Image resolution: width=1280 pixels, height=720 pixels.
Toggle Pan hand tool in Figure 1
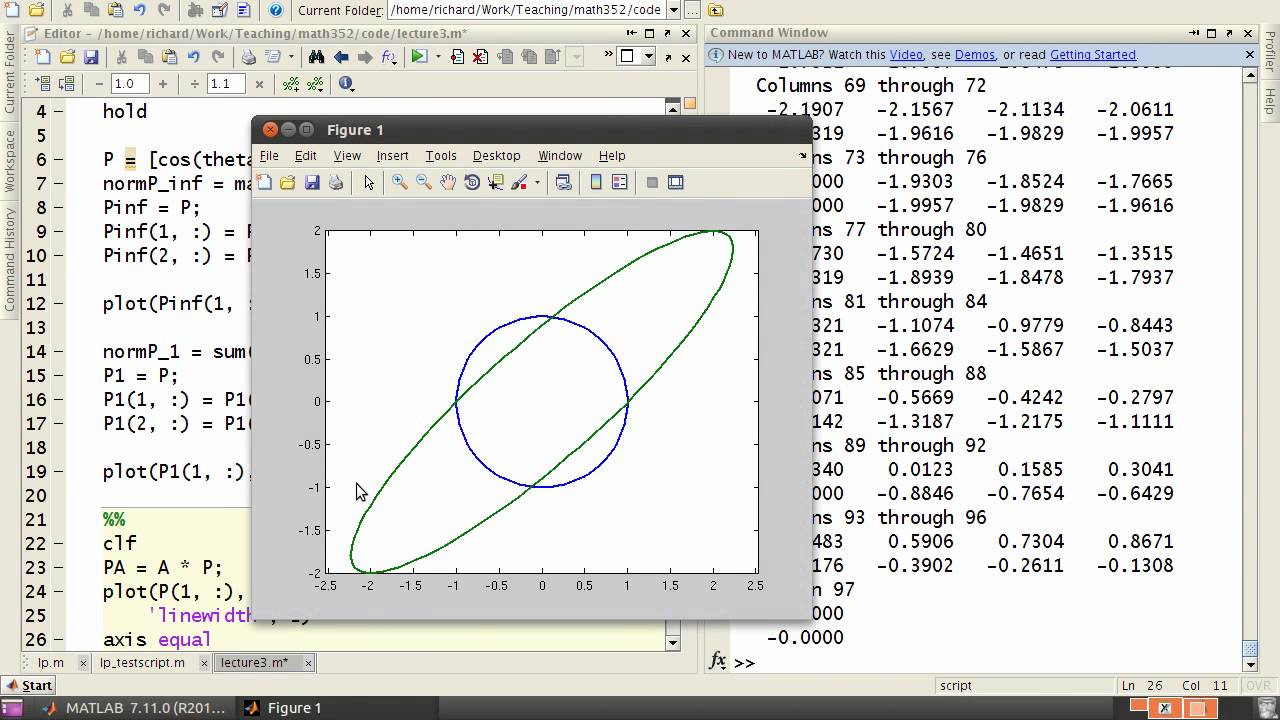pos(448,182)
